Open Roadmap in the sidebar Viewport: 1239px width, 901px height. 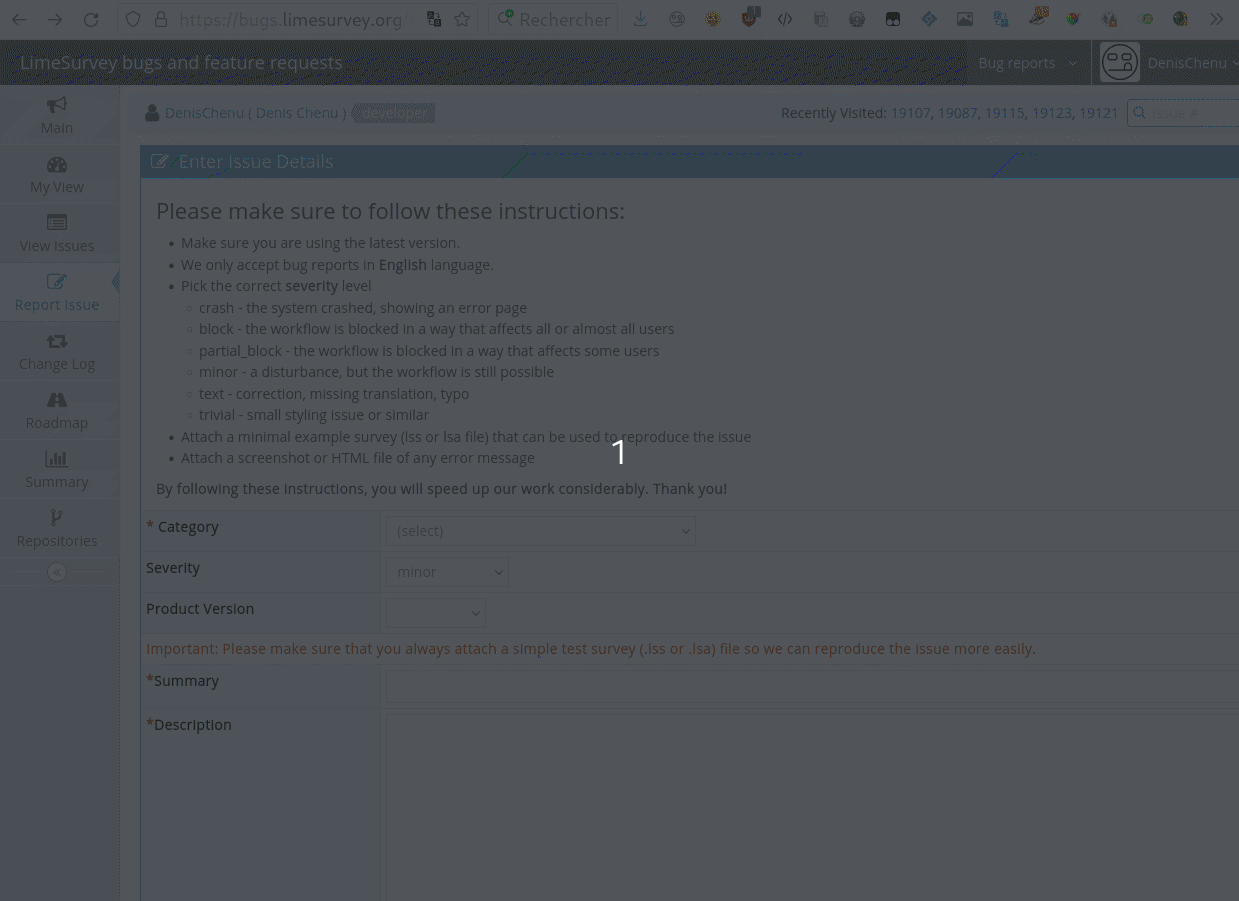click(57, 411)
